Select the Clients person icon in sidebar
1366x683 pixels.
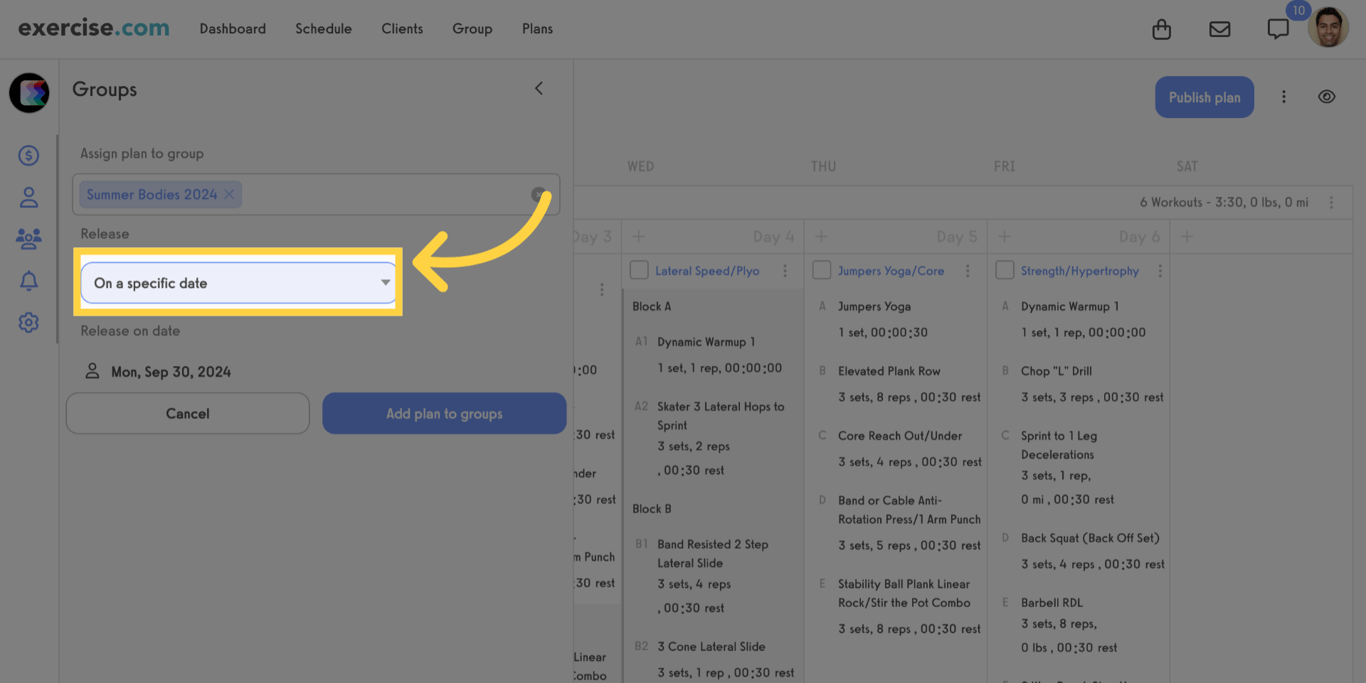coord(28,197)
